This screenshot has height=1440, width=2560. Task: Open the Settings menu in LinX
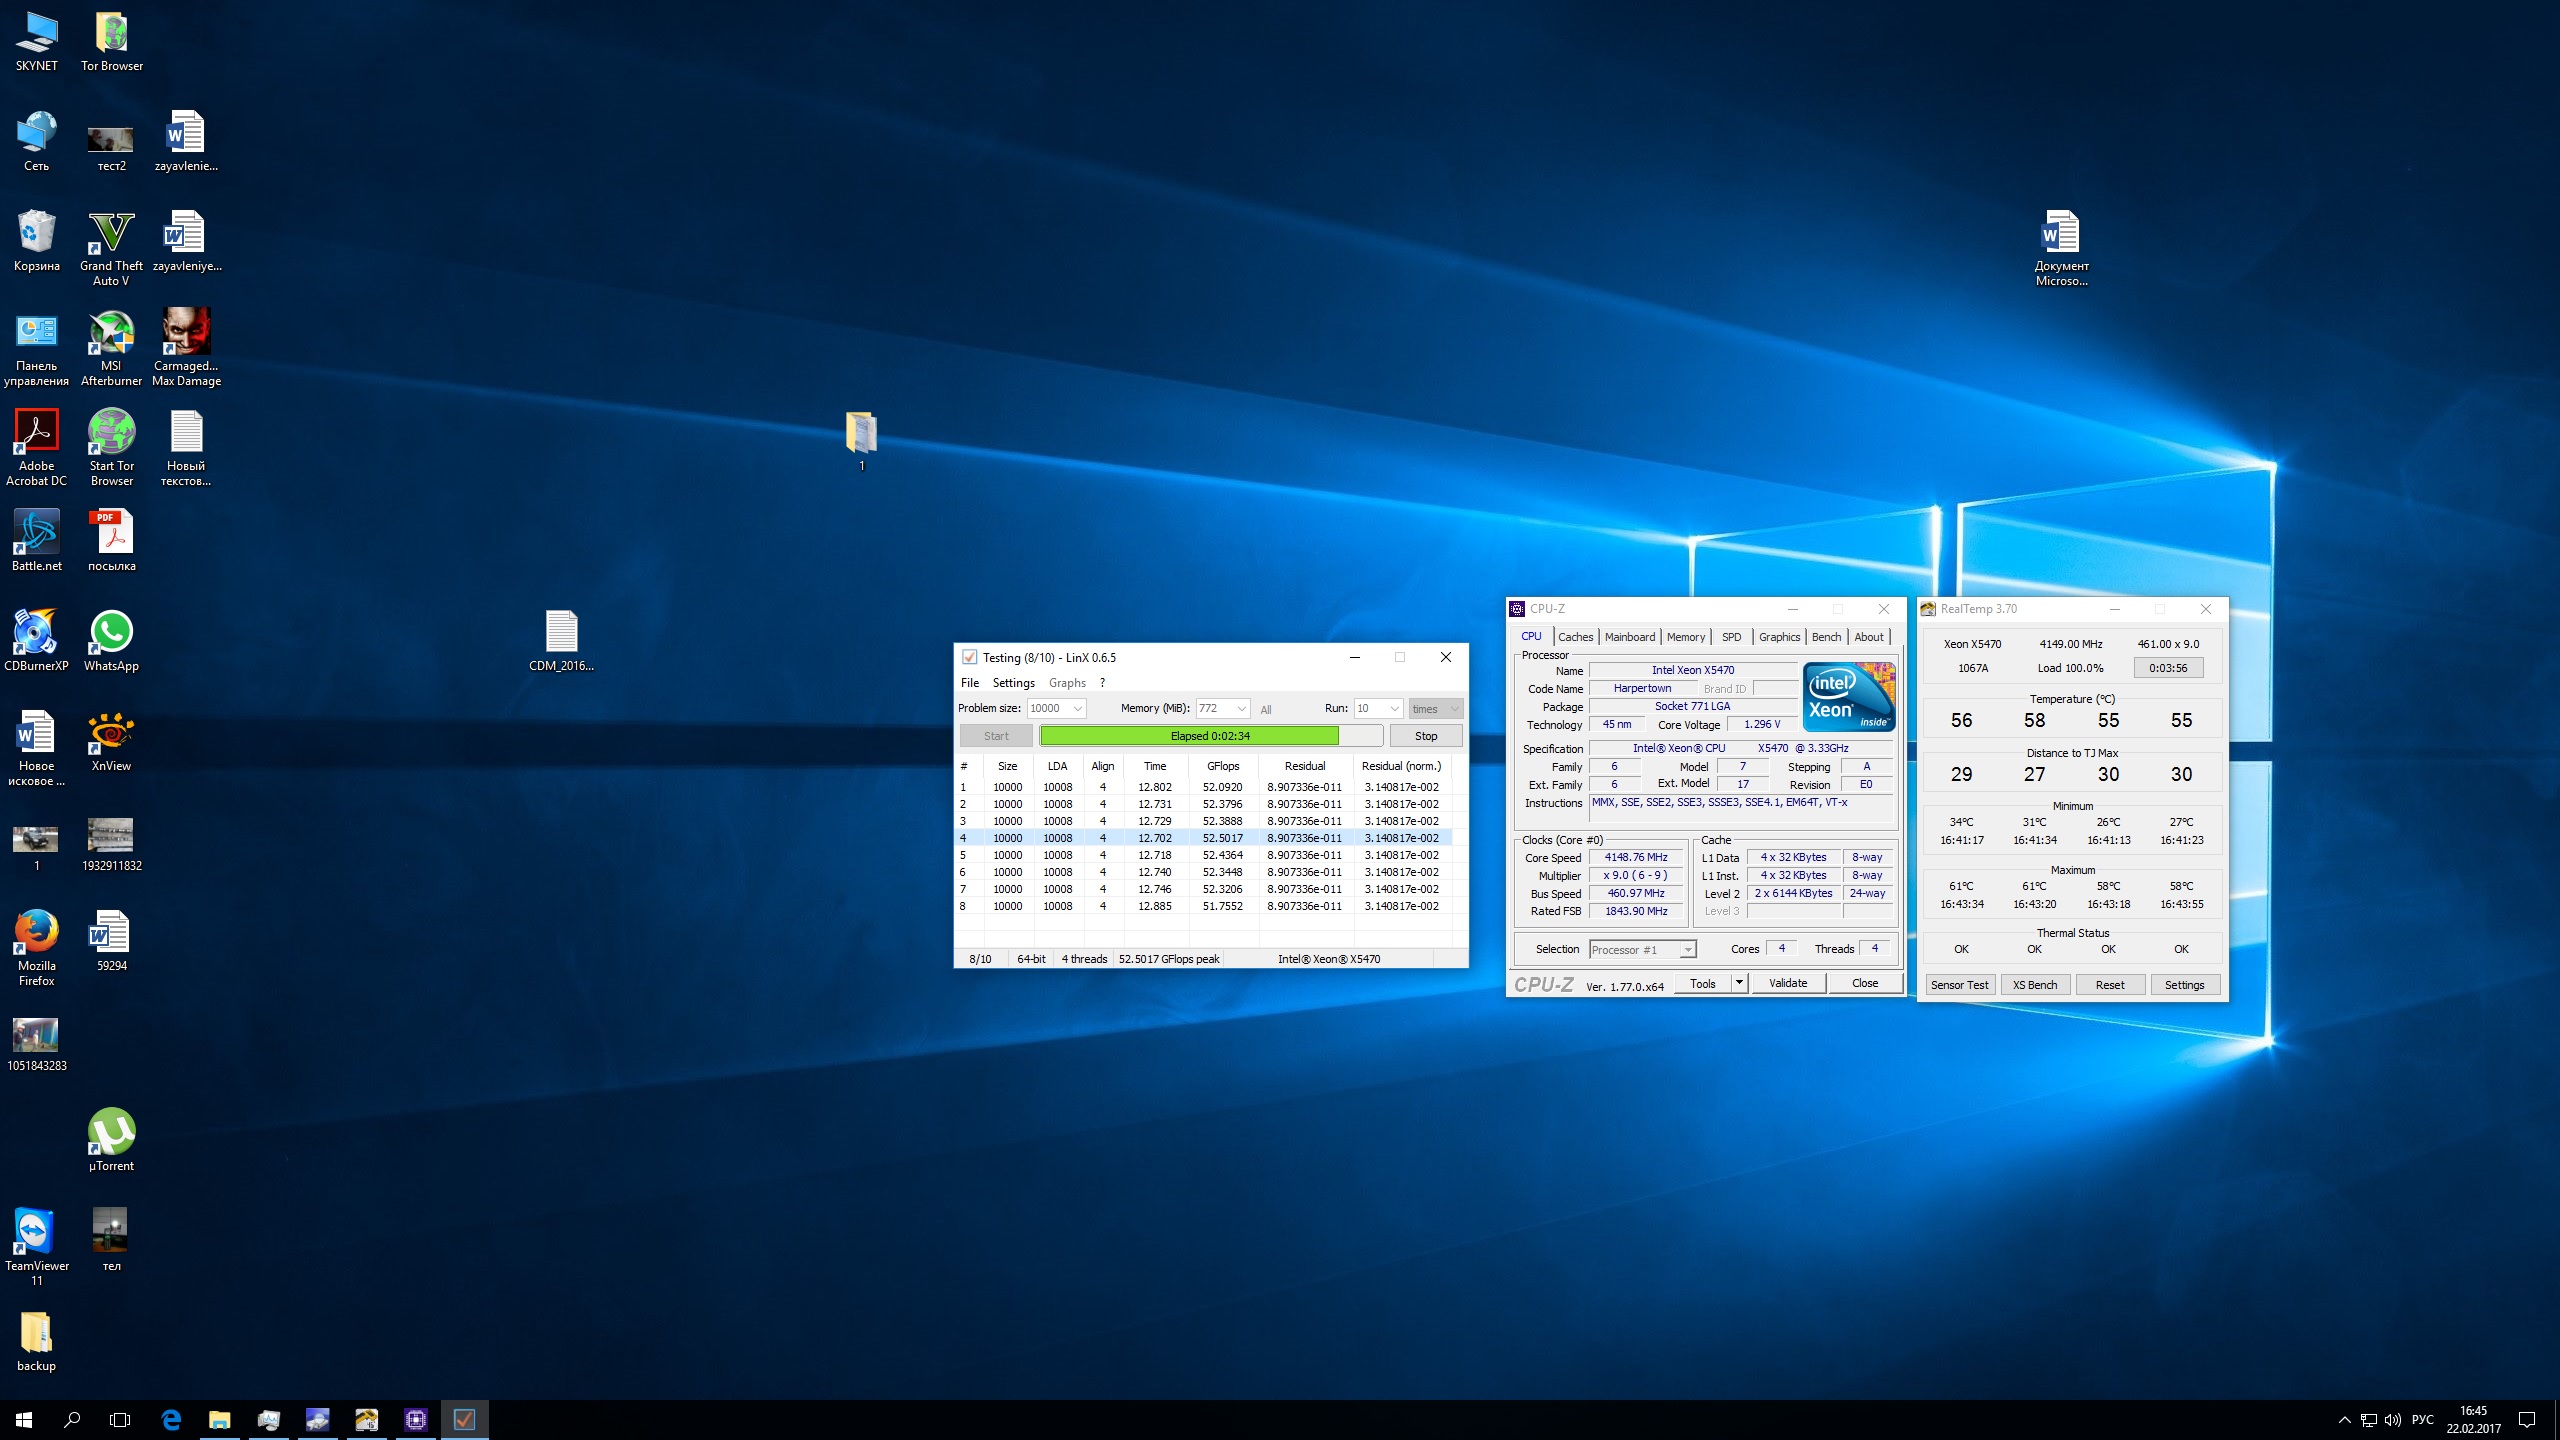[x=1013, y=683]
